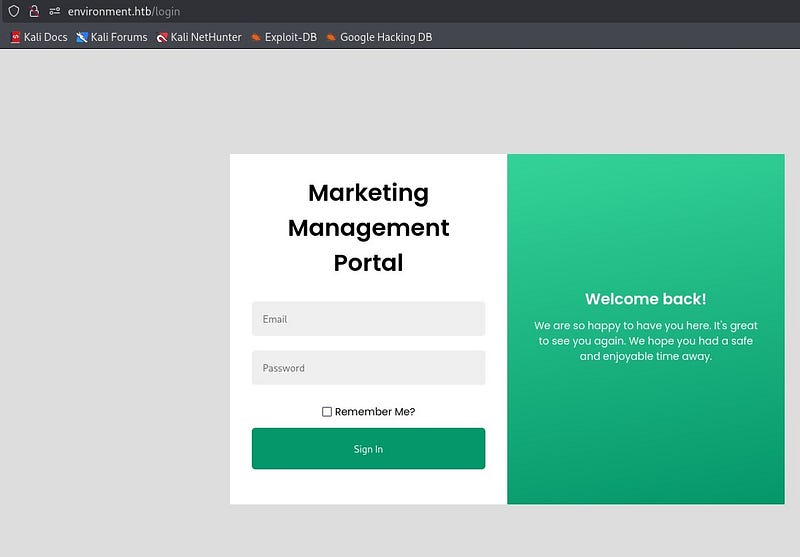The image size is (800, 557).
Task: Click the "Remember Me?" label text
Action: [x=375, y=412]
